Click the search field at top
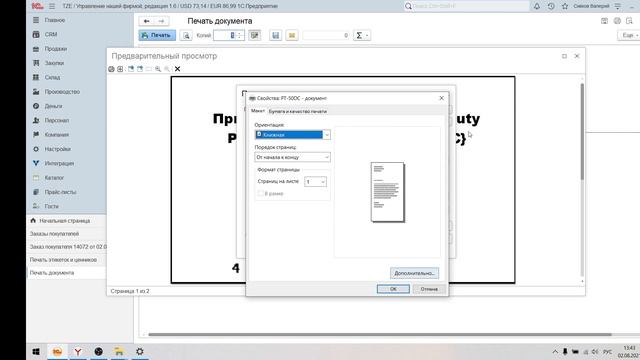Screen dimensions: 640x360 [467, 6]
